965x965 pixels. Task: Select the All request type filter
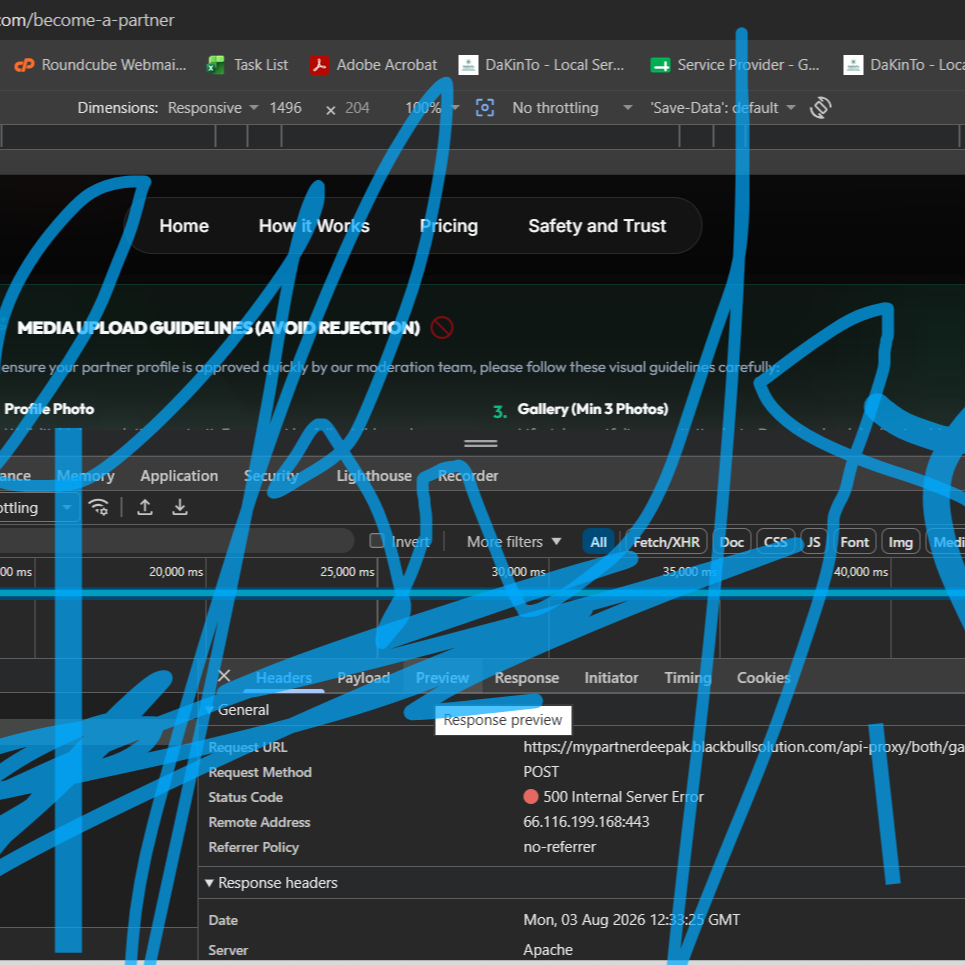[x=598, y=542]
